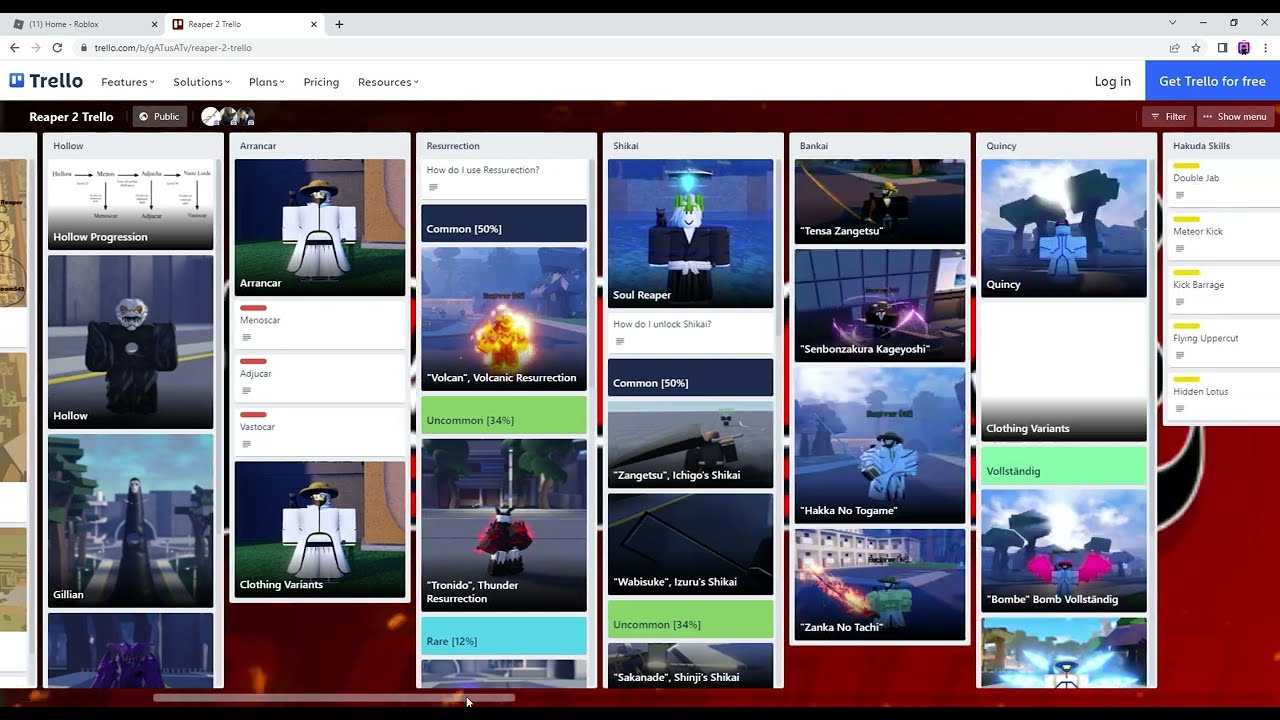The height and width of the screenshot is (720, 1280).
Task: Expand the Resources menu
Action: pyautogui.click(x=388, y=82)
